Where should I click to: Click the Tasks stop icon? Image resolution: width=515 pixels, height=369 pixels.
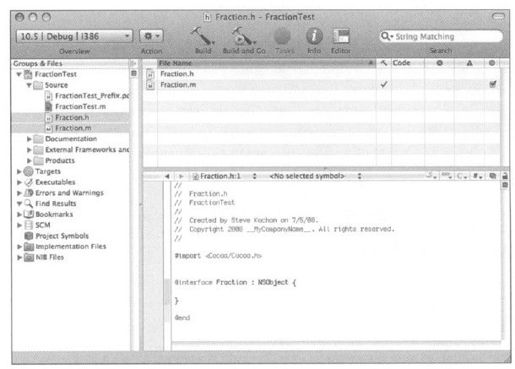(283, 36)
